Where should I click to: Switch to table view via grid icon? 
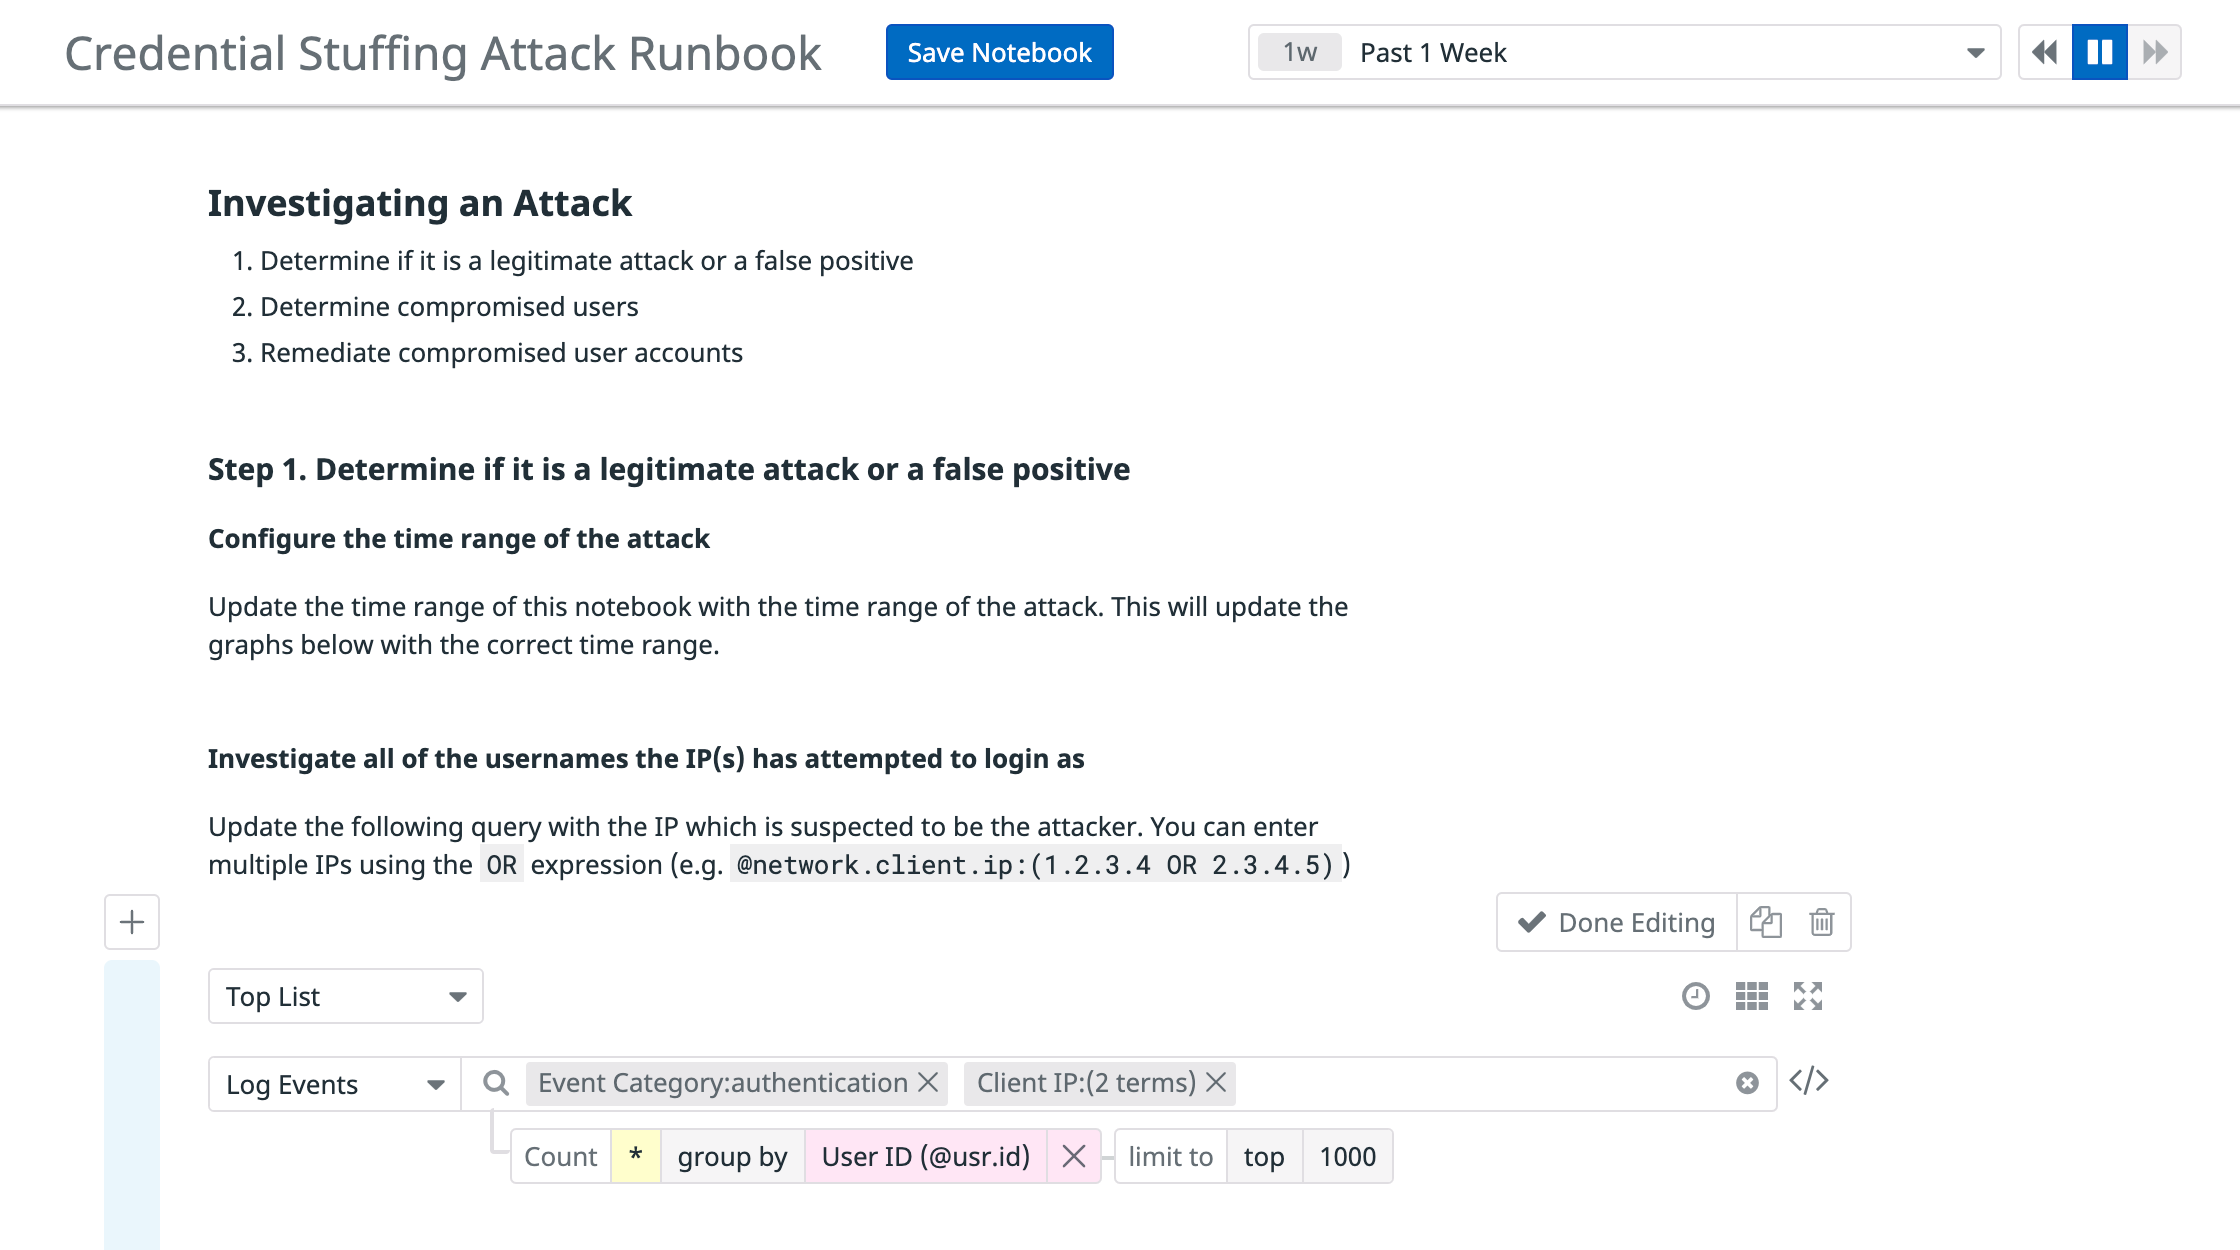(x=1752, y=996)
